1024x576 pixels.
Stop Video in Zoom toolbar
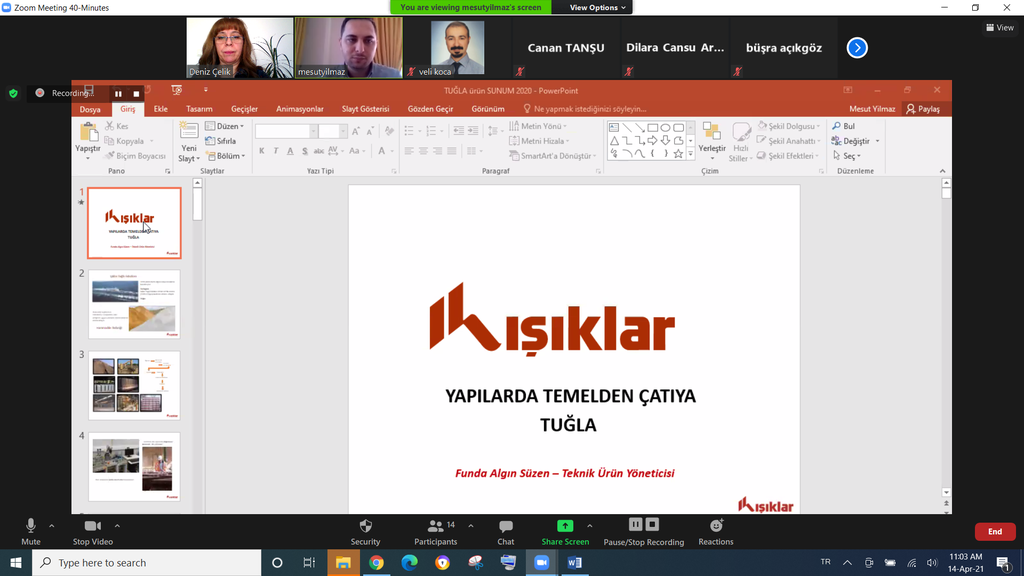[93, 532]
